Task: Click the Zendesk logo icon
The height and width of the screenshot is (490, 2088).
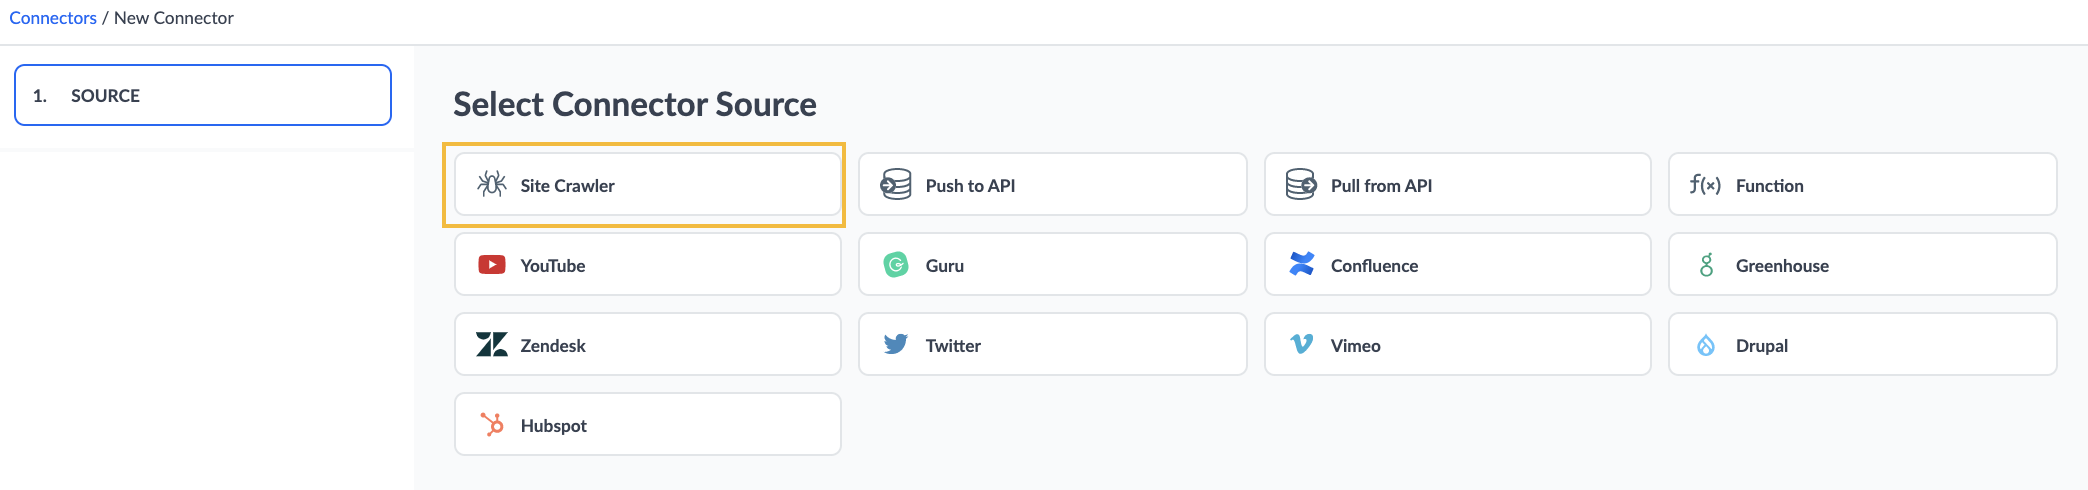Action: (491, 344)
